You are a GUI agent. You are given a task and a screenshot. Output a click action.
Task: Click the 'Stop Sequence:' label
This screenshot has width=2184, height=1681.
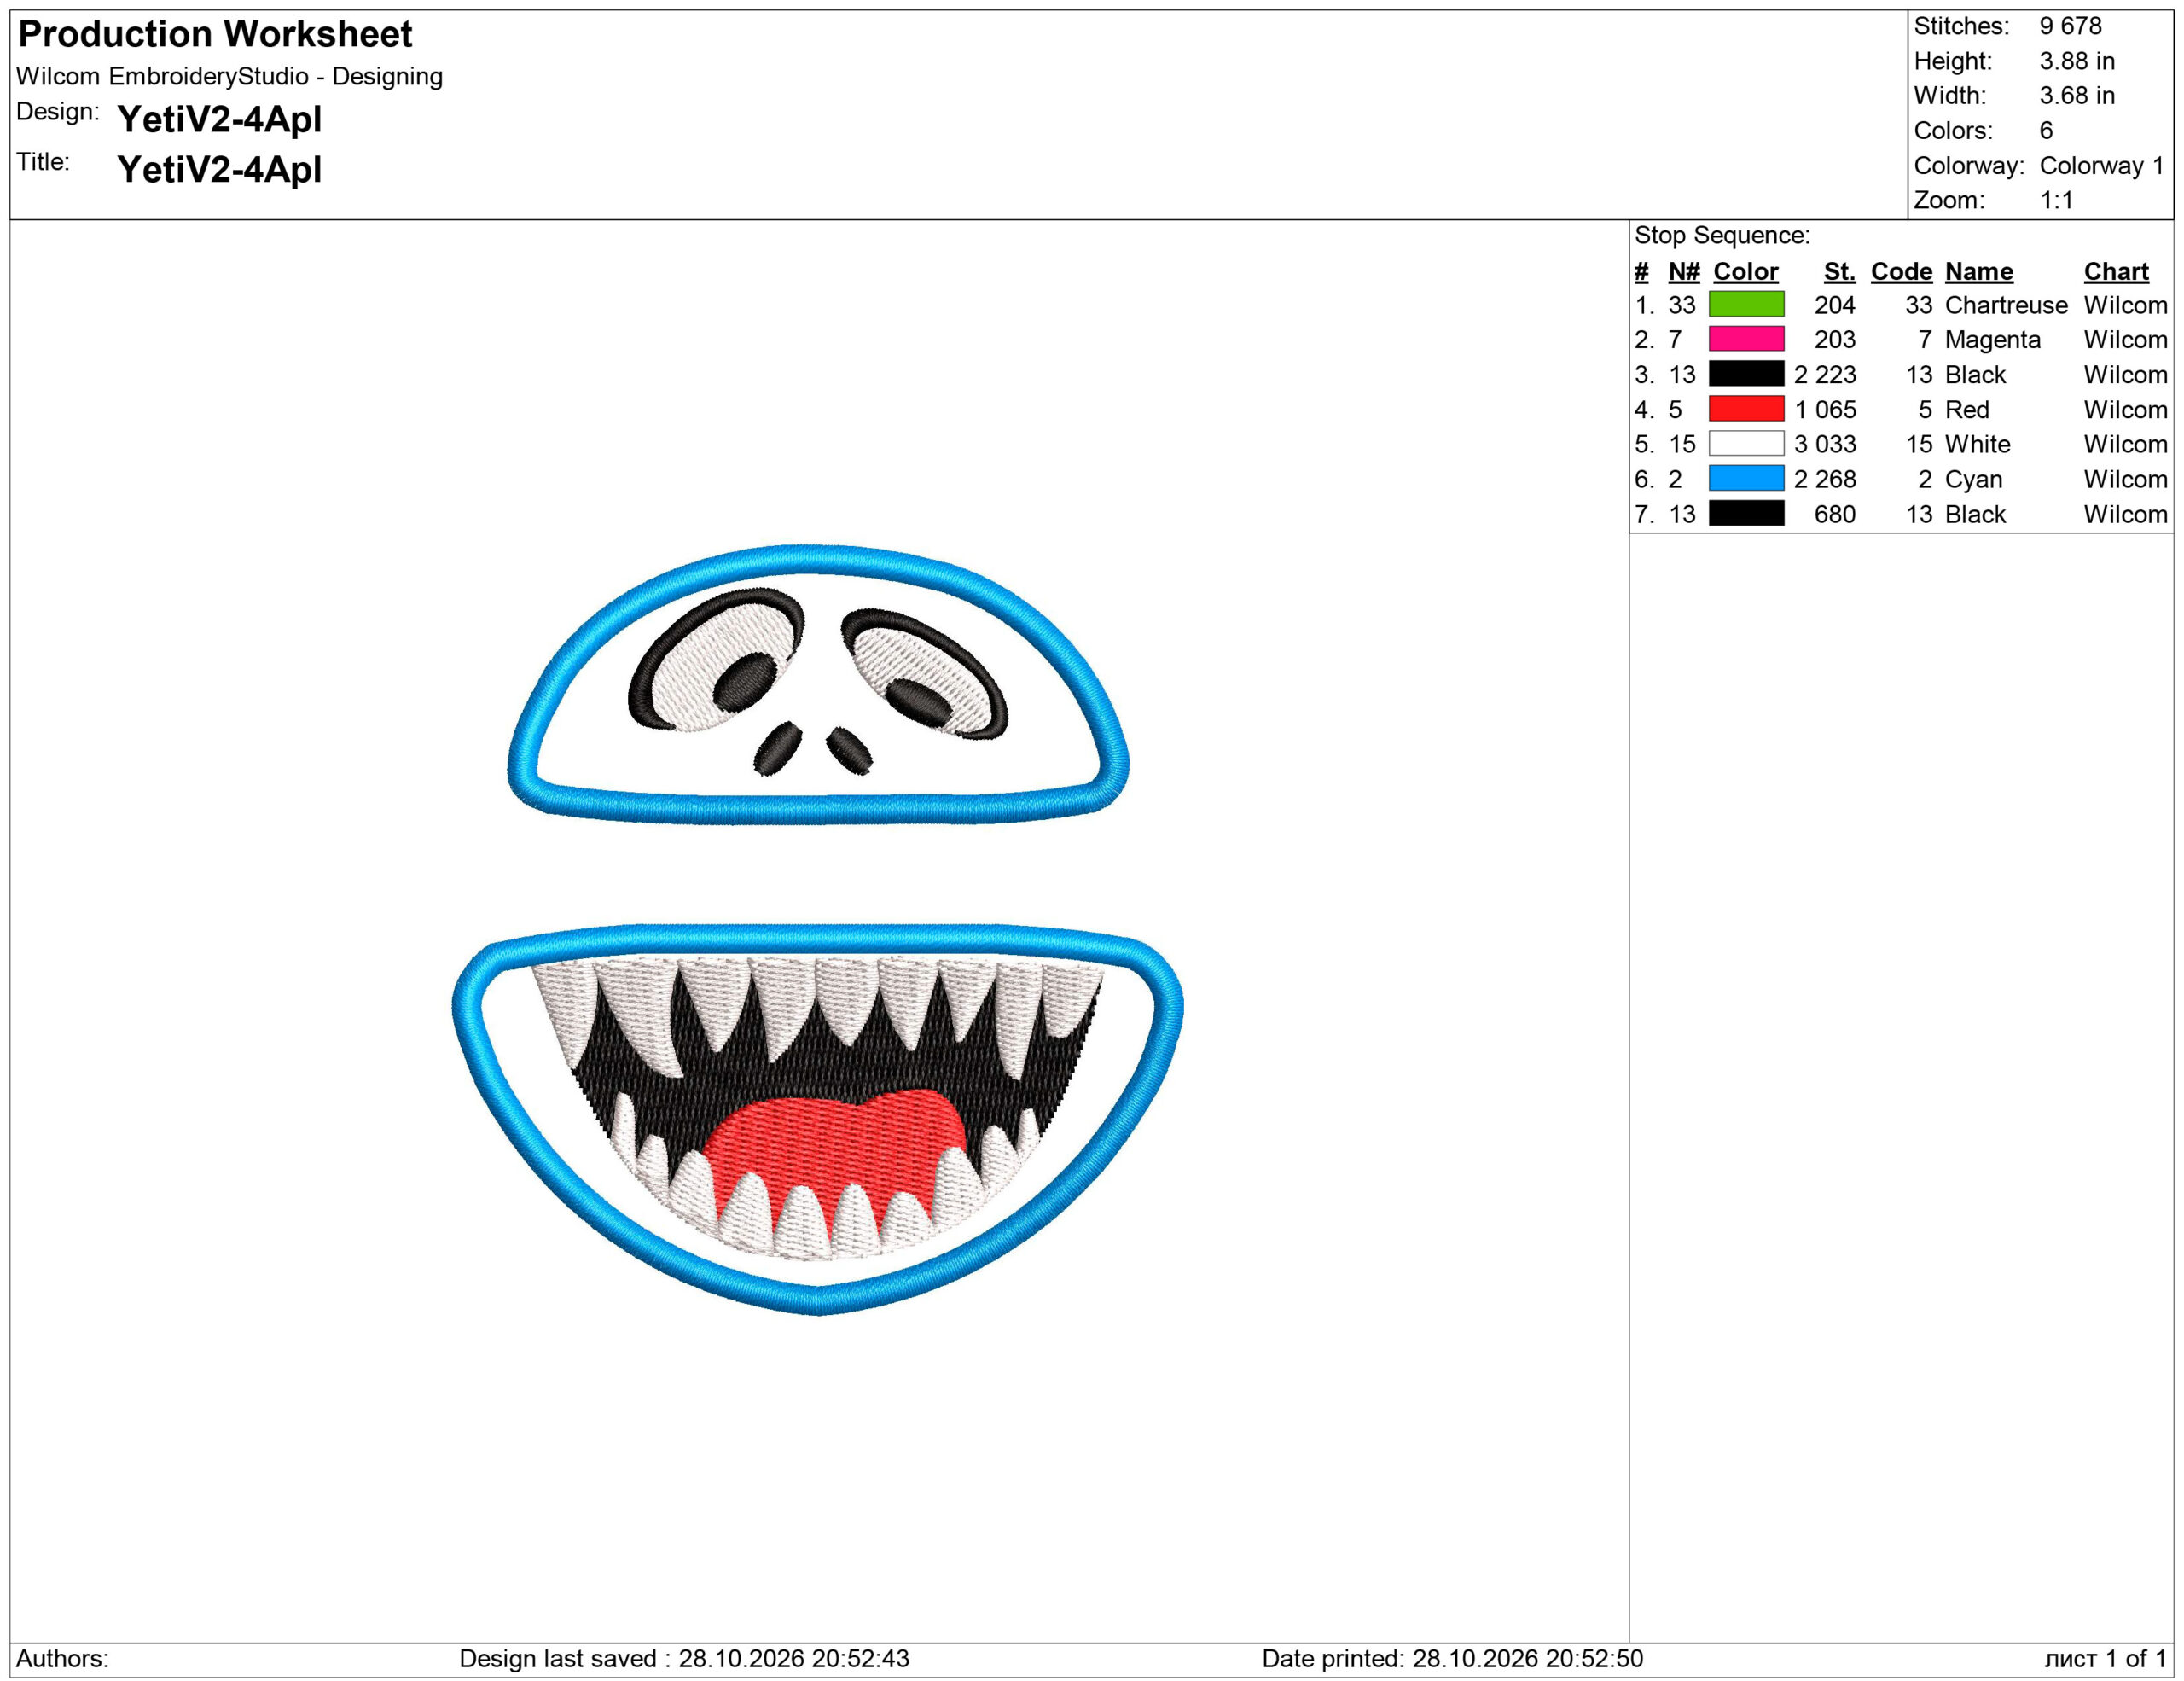pyautogui.click(x=1722, y=235)
